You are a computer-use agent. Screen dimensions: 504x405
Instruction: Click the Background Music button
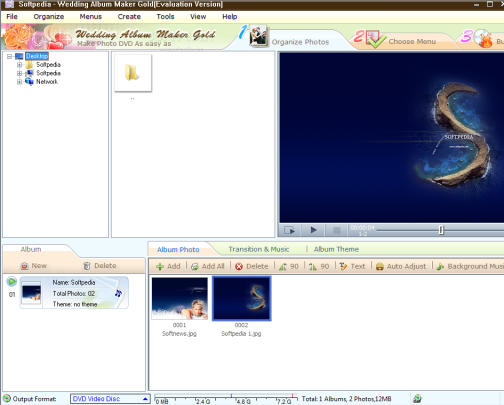tap(470, 266)
